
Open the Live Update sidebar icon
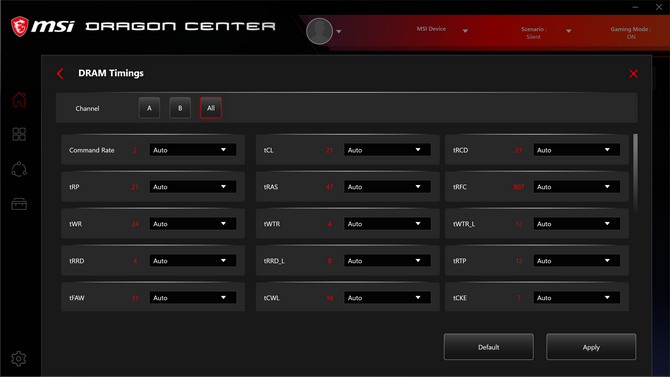(19, 169)
